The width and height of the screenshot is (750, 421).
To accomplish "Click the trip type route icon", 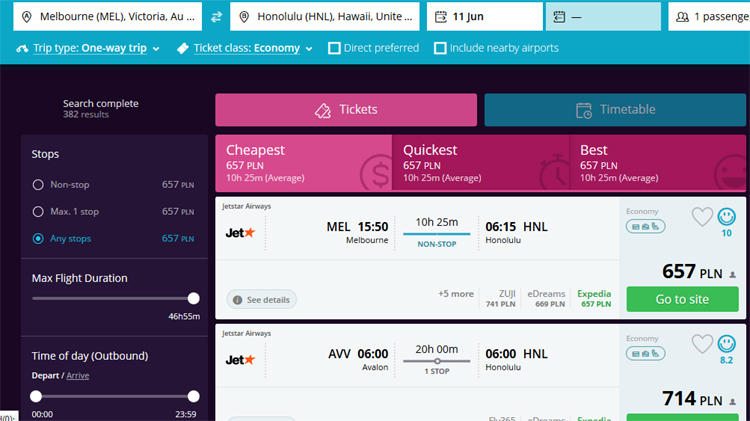I will 22,48.
